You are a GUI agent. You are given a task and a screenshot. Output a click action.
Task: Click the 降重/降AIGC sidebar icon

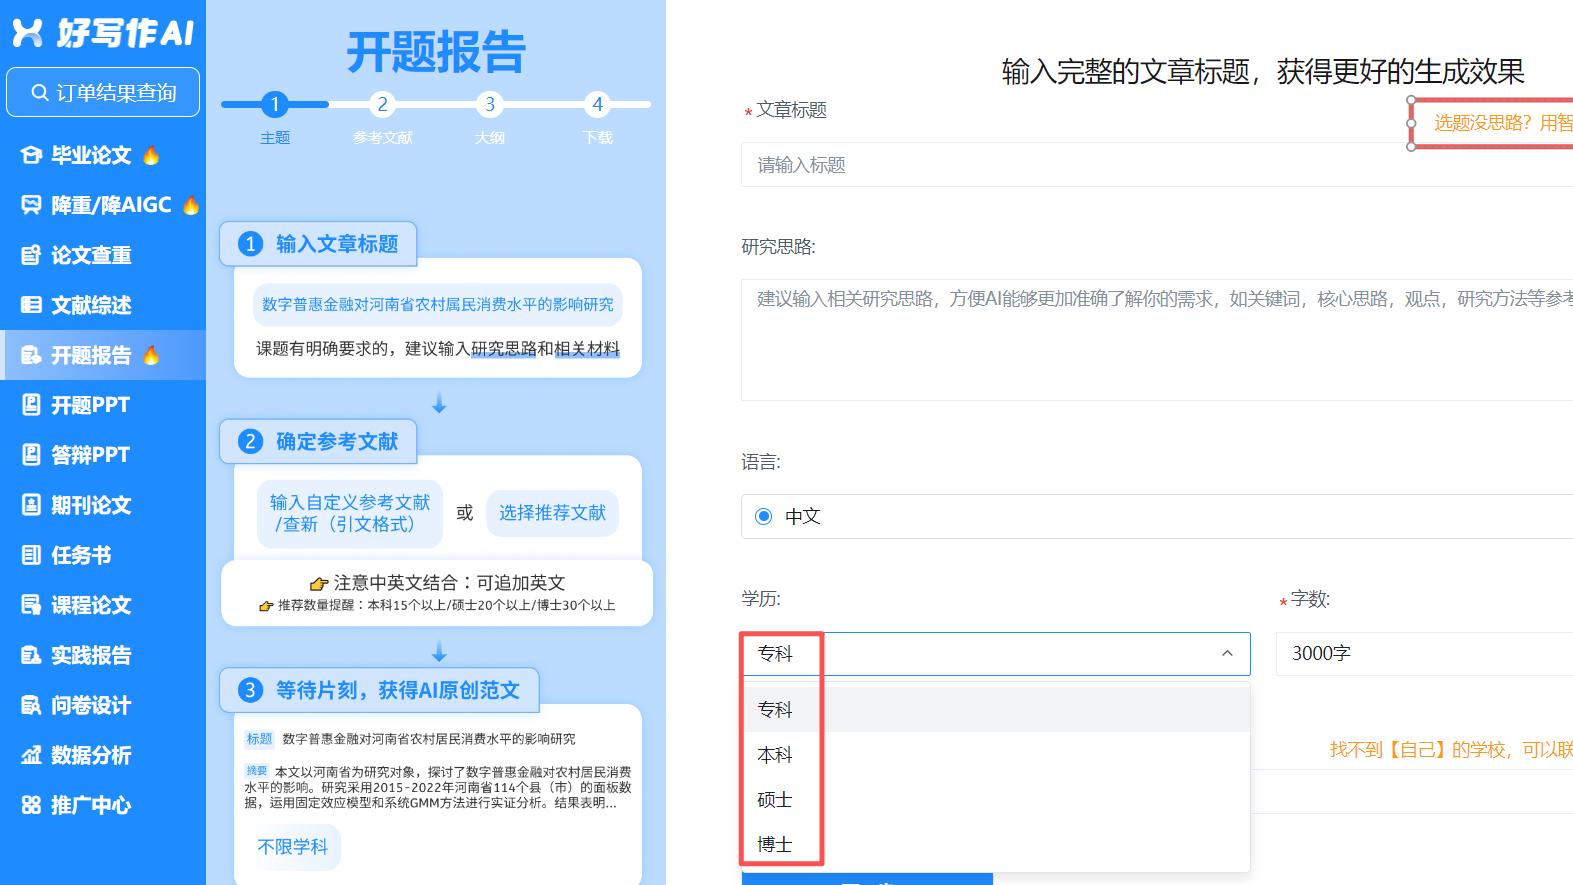pyautogui.click(x=31, y=205)
